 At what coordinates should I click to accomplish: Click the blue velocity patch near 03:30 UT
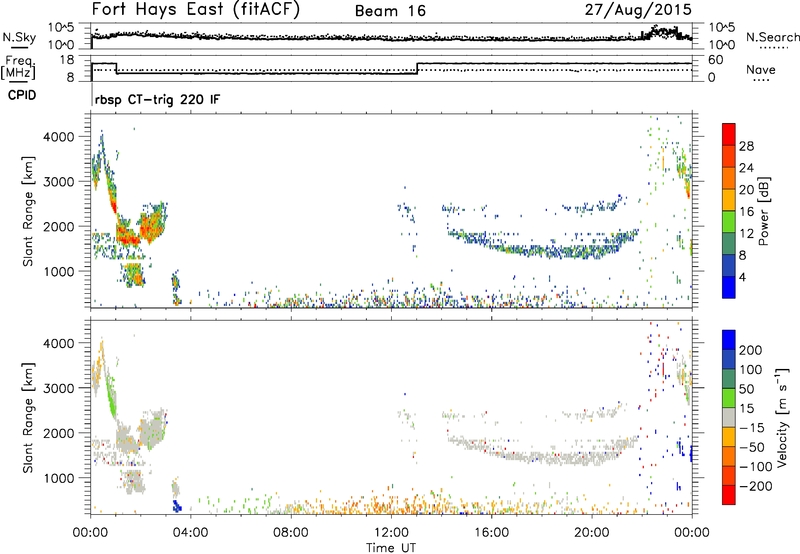click(x=177, y=506)
